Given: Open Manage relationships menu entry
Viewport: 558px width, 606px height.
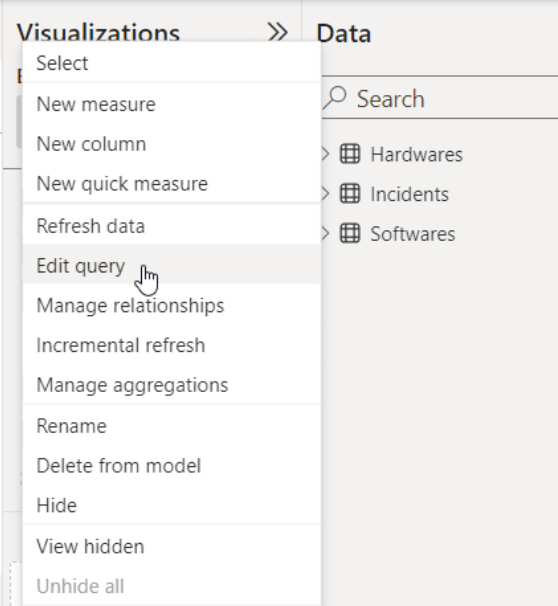Looking at the screenshot, I should tap(172, 306).
